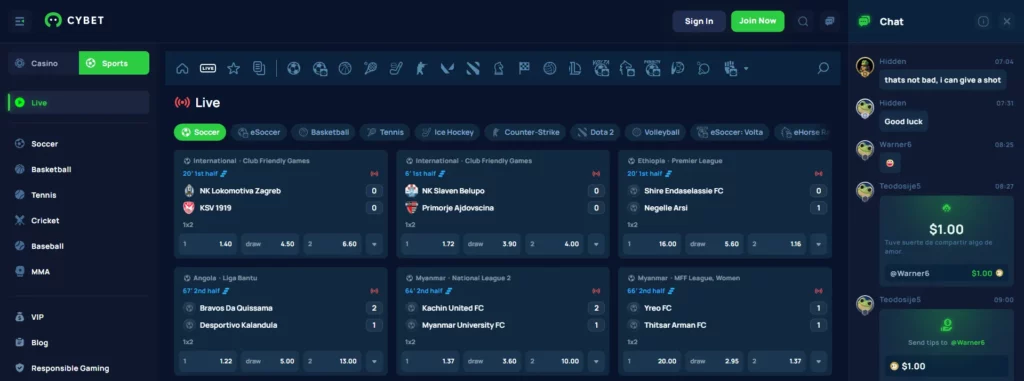
Task: Expand more sports dropdown arrow in the toolbar
Action: point(746,69)
